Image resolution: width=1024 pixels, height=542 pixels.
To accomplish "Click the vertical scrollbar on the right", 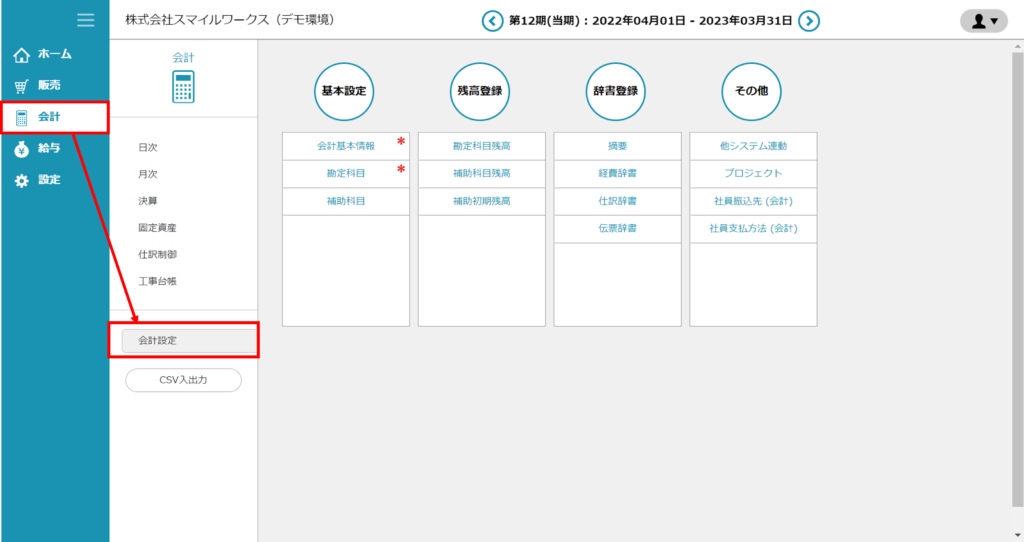I will pyautogui.click(x=1017, y=279).
